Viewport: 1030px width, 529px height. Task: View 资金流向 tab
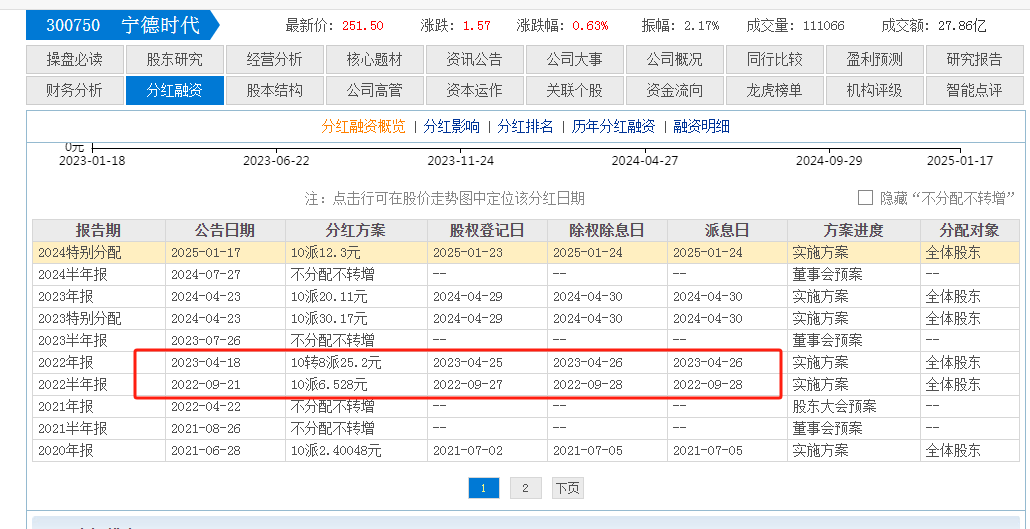(675, 91)
